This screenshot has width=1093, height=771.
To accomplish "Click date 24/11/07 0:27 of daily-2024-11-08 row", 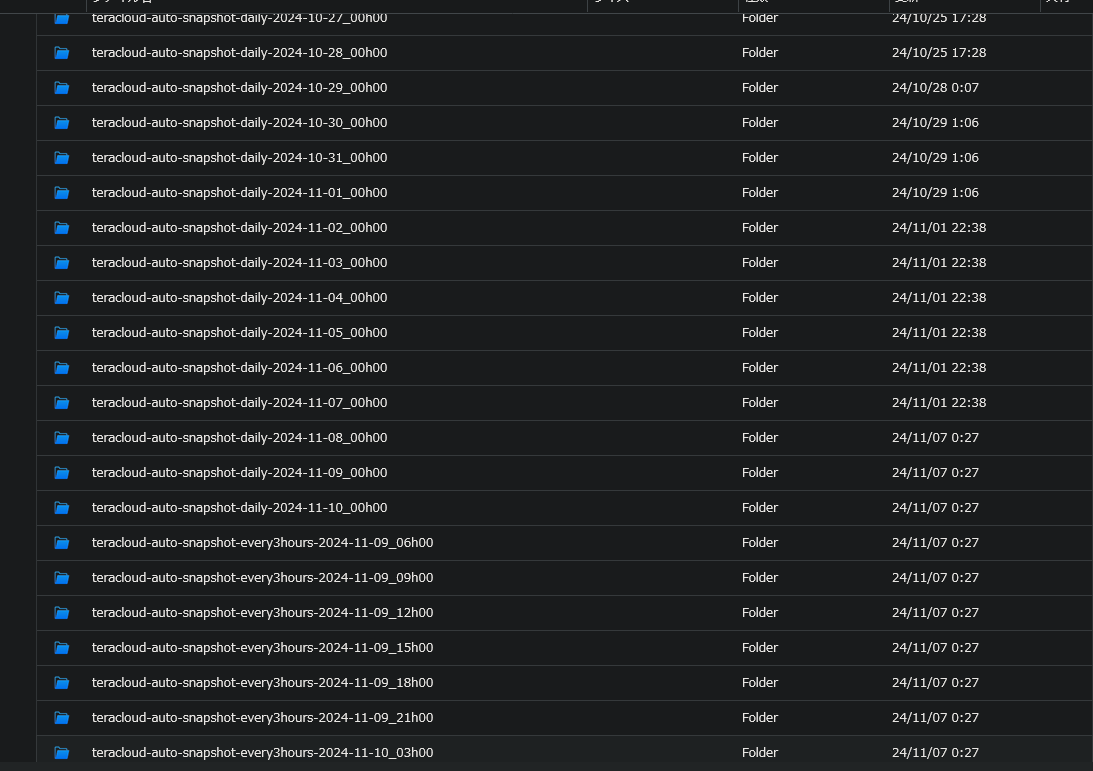I will (x=935, y=438).
